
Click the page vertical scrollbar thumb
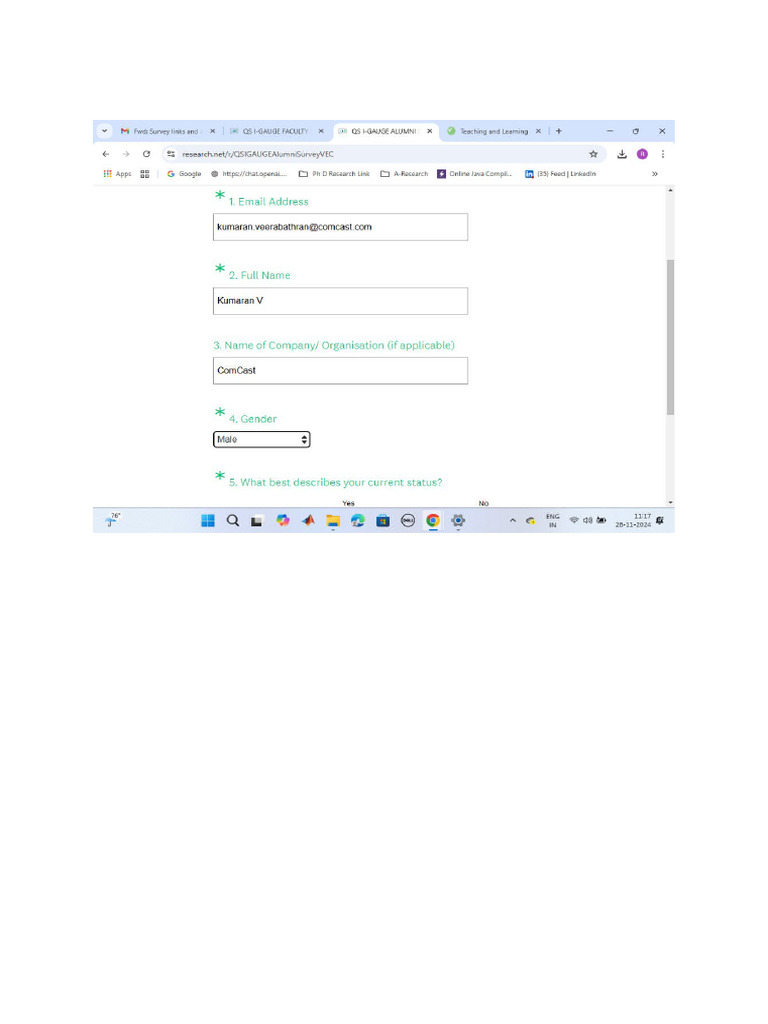coord(670,337)
